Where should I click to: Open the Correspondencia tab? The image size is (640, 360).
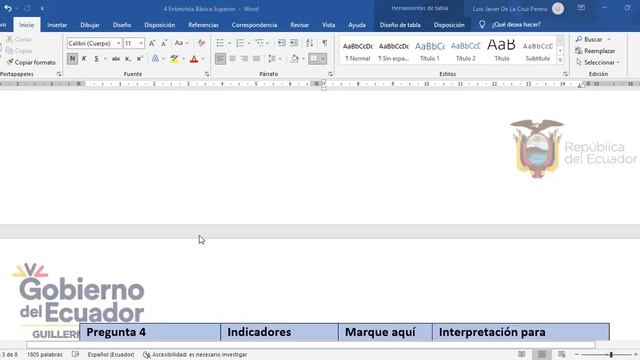254,25
